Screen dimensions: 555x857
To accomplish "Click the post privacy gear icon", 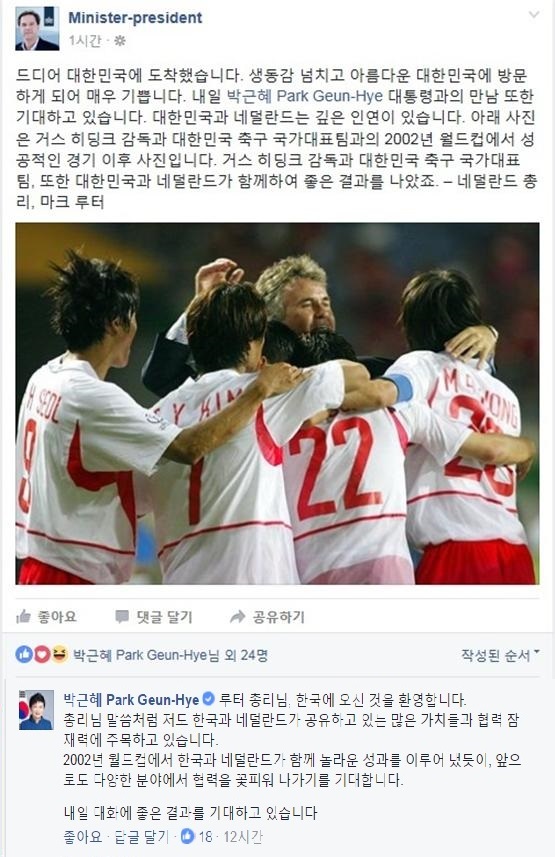I will [120, 42].
